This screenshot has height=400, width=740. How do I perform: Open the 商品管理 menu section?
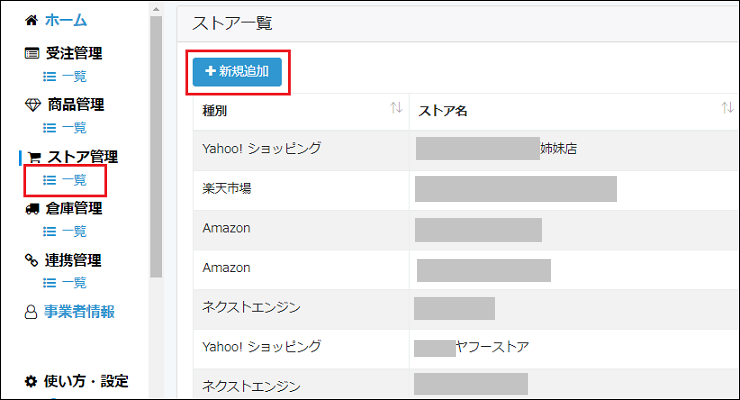tap(75, 106)
